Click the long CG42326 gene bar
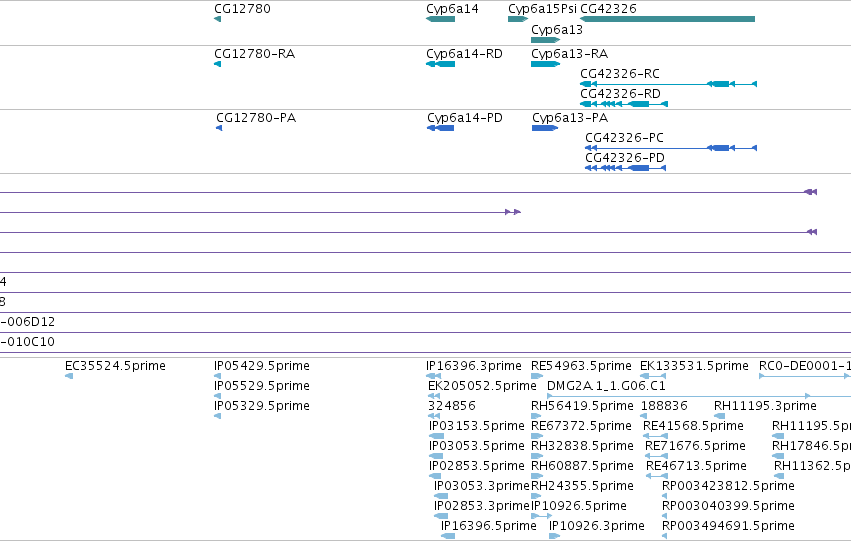The height and width of the screenshot is (541, 851). click(x=668, y=19)
